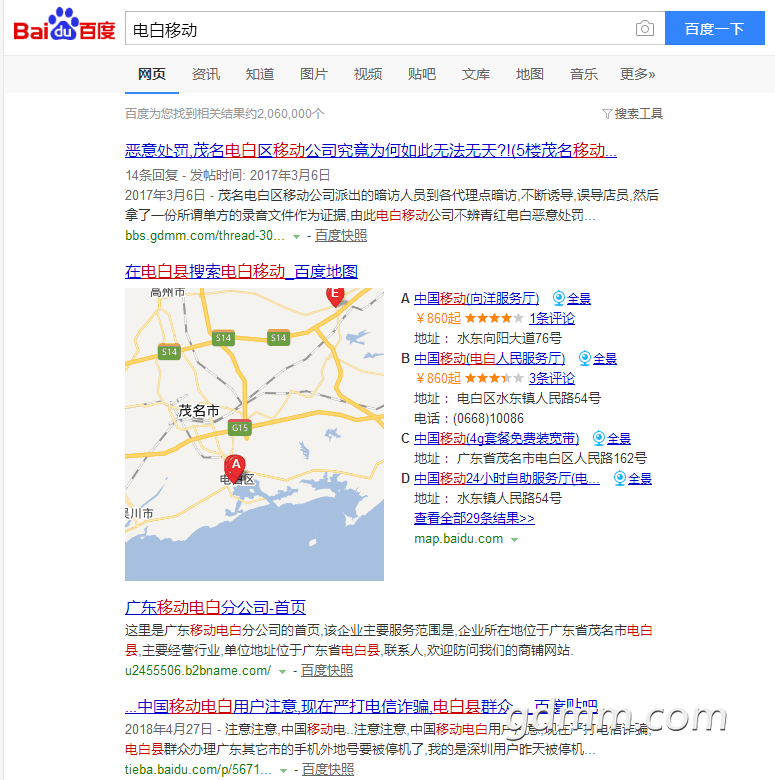Click the Baidu logo
Screen dimensions: 775x780
(64, 25)
